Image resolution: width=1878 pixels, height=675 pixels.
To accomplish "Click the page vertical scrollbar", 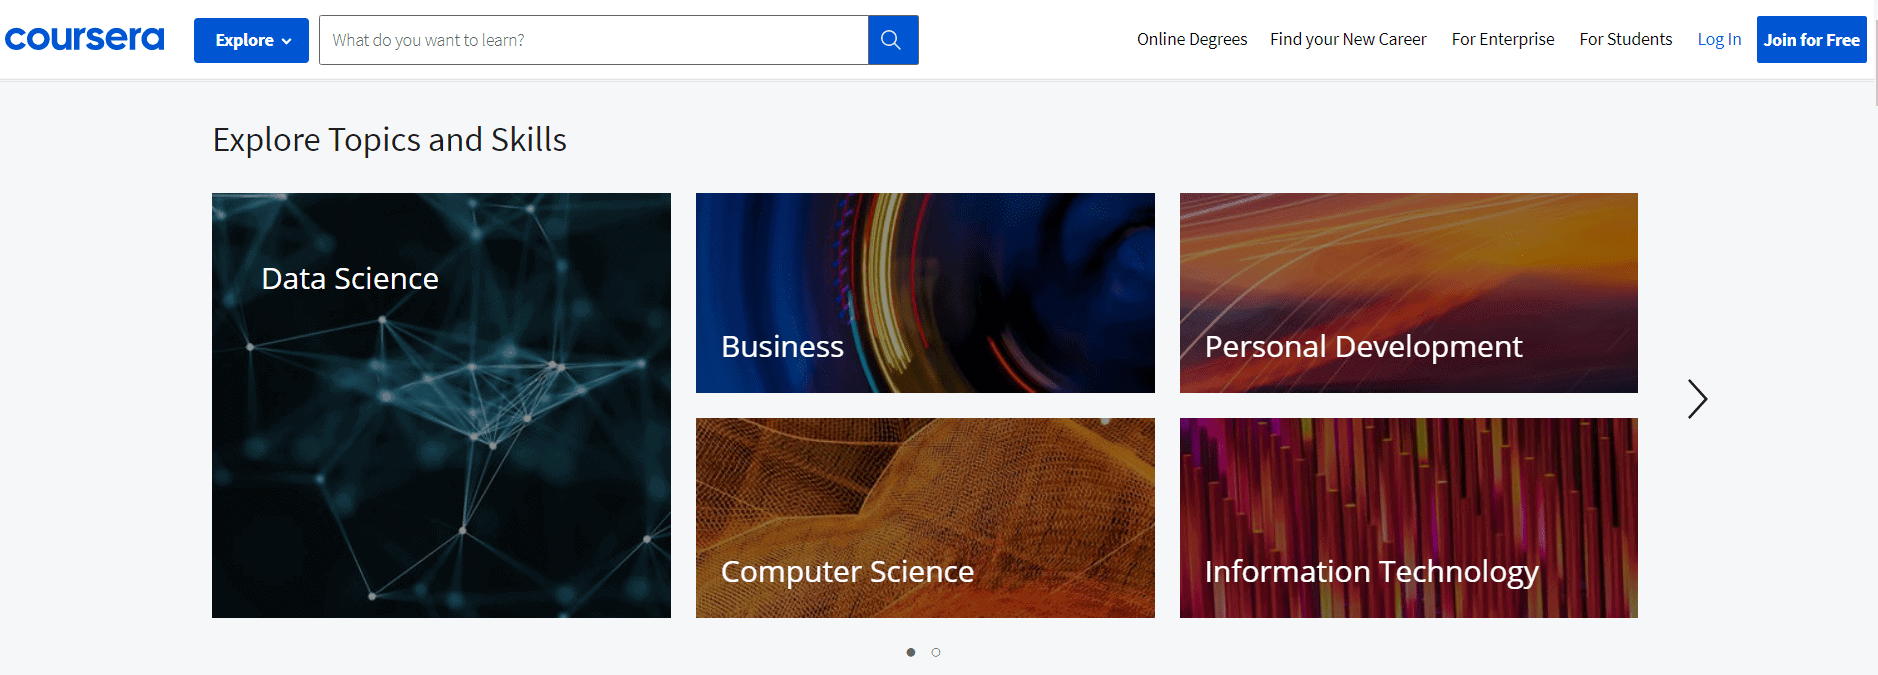I will [x=1874, y=52].
